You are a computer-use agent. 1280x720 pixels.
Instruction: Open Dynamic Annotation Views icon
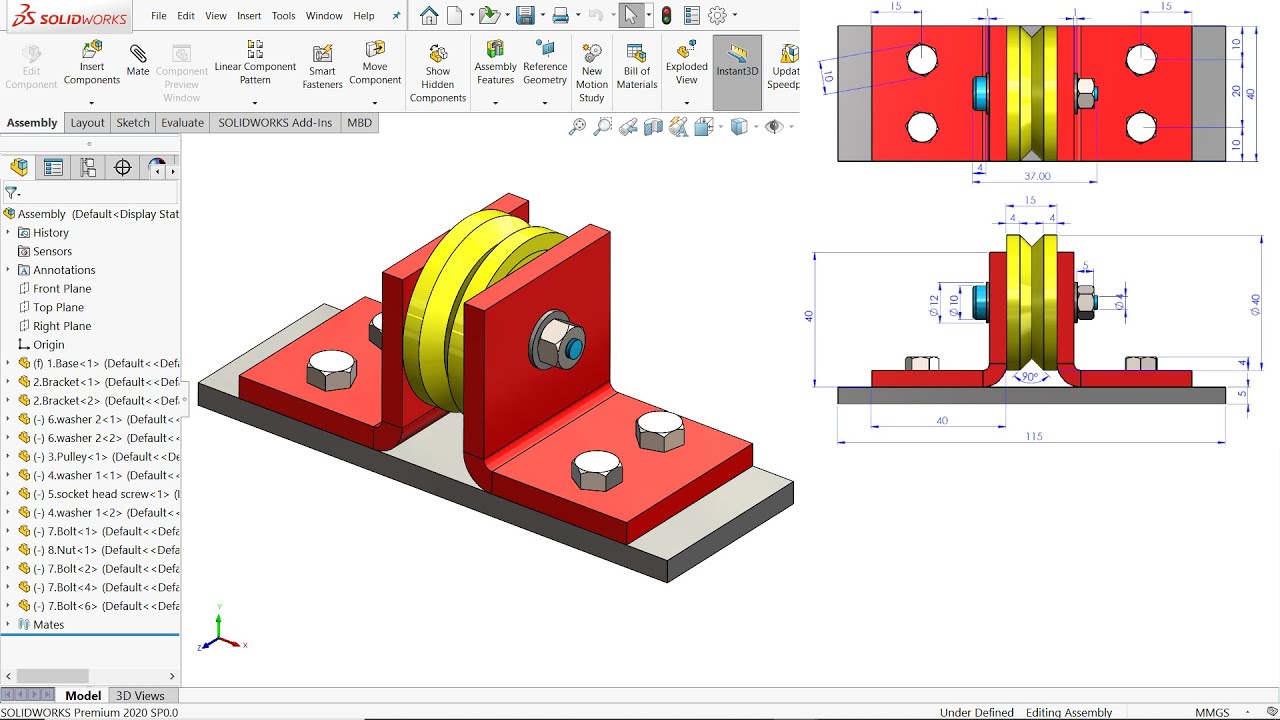(678, 126)
